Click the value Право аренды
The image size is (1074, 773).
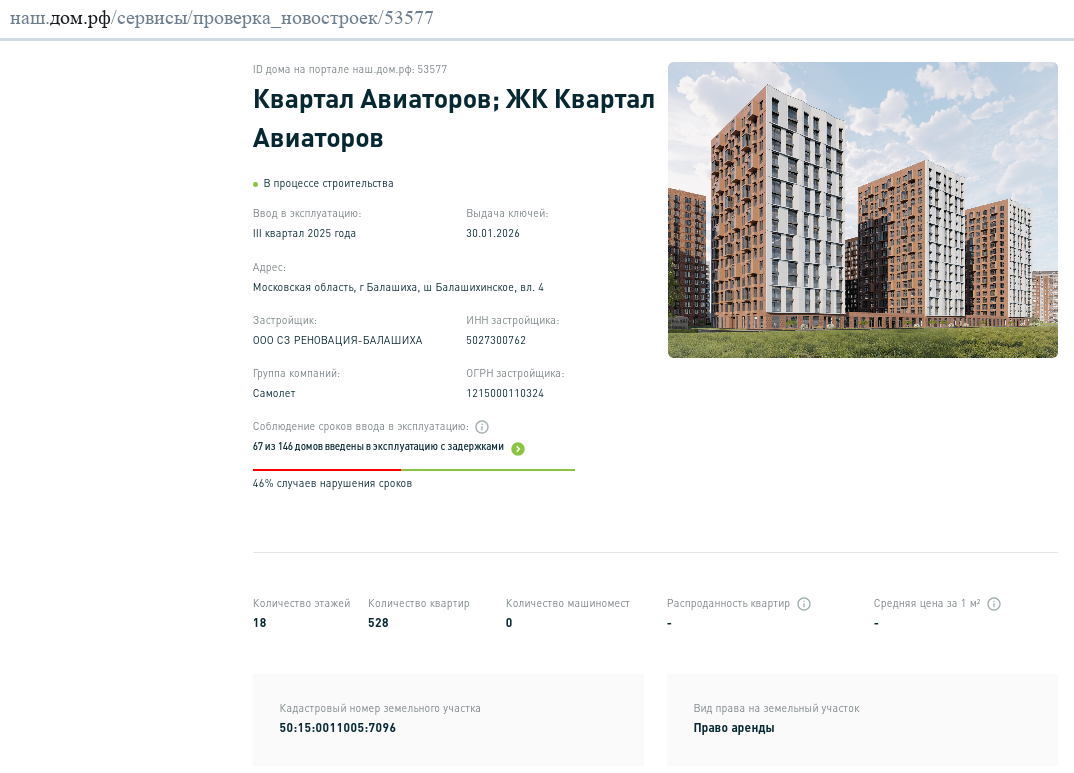tap(734, 728)
